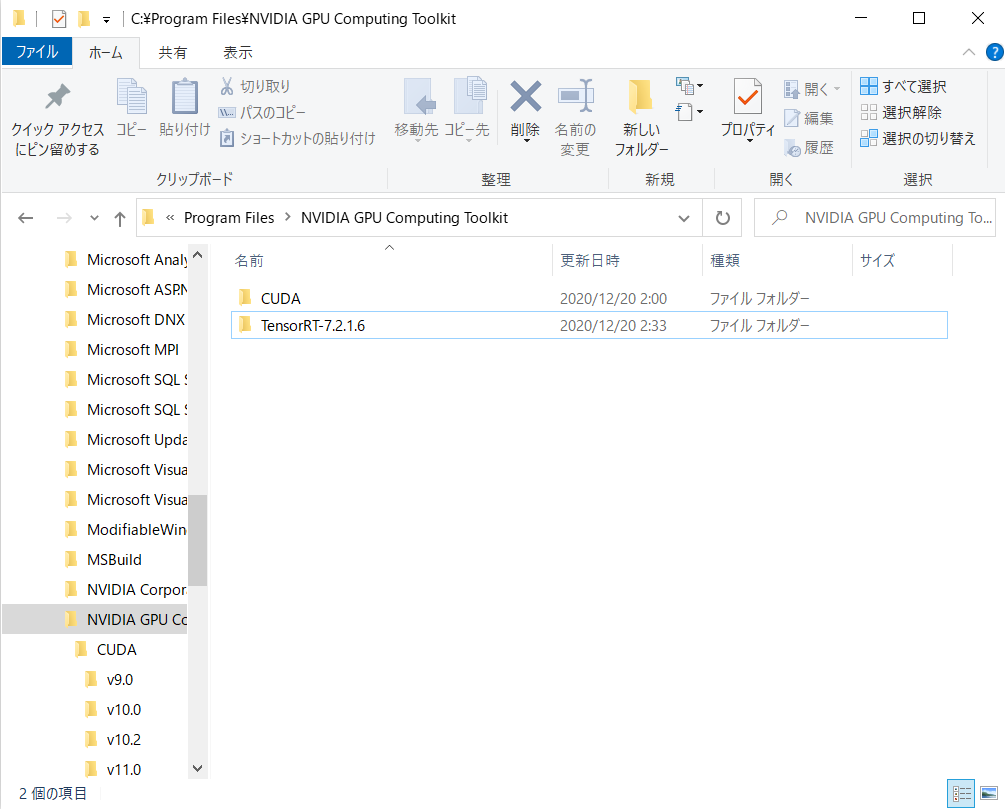Switch to Large icons view in status bar
The image size is (1005, 809).
point(989,794)
